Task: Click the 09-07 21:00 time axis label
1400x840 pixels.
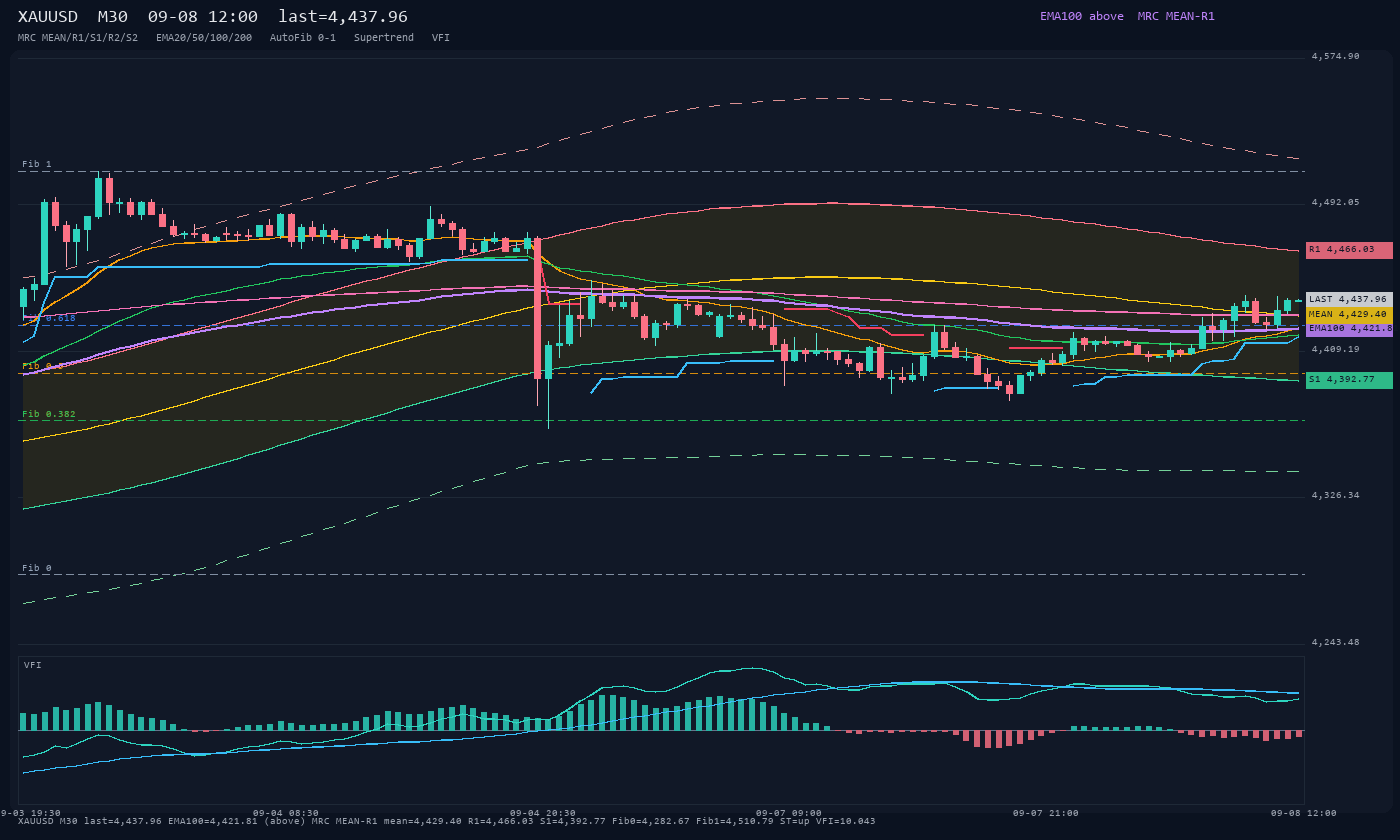Action: pyautogui.click(x=1046, y=813)
